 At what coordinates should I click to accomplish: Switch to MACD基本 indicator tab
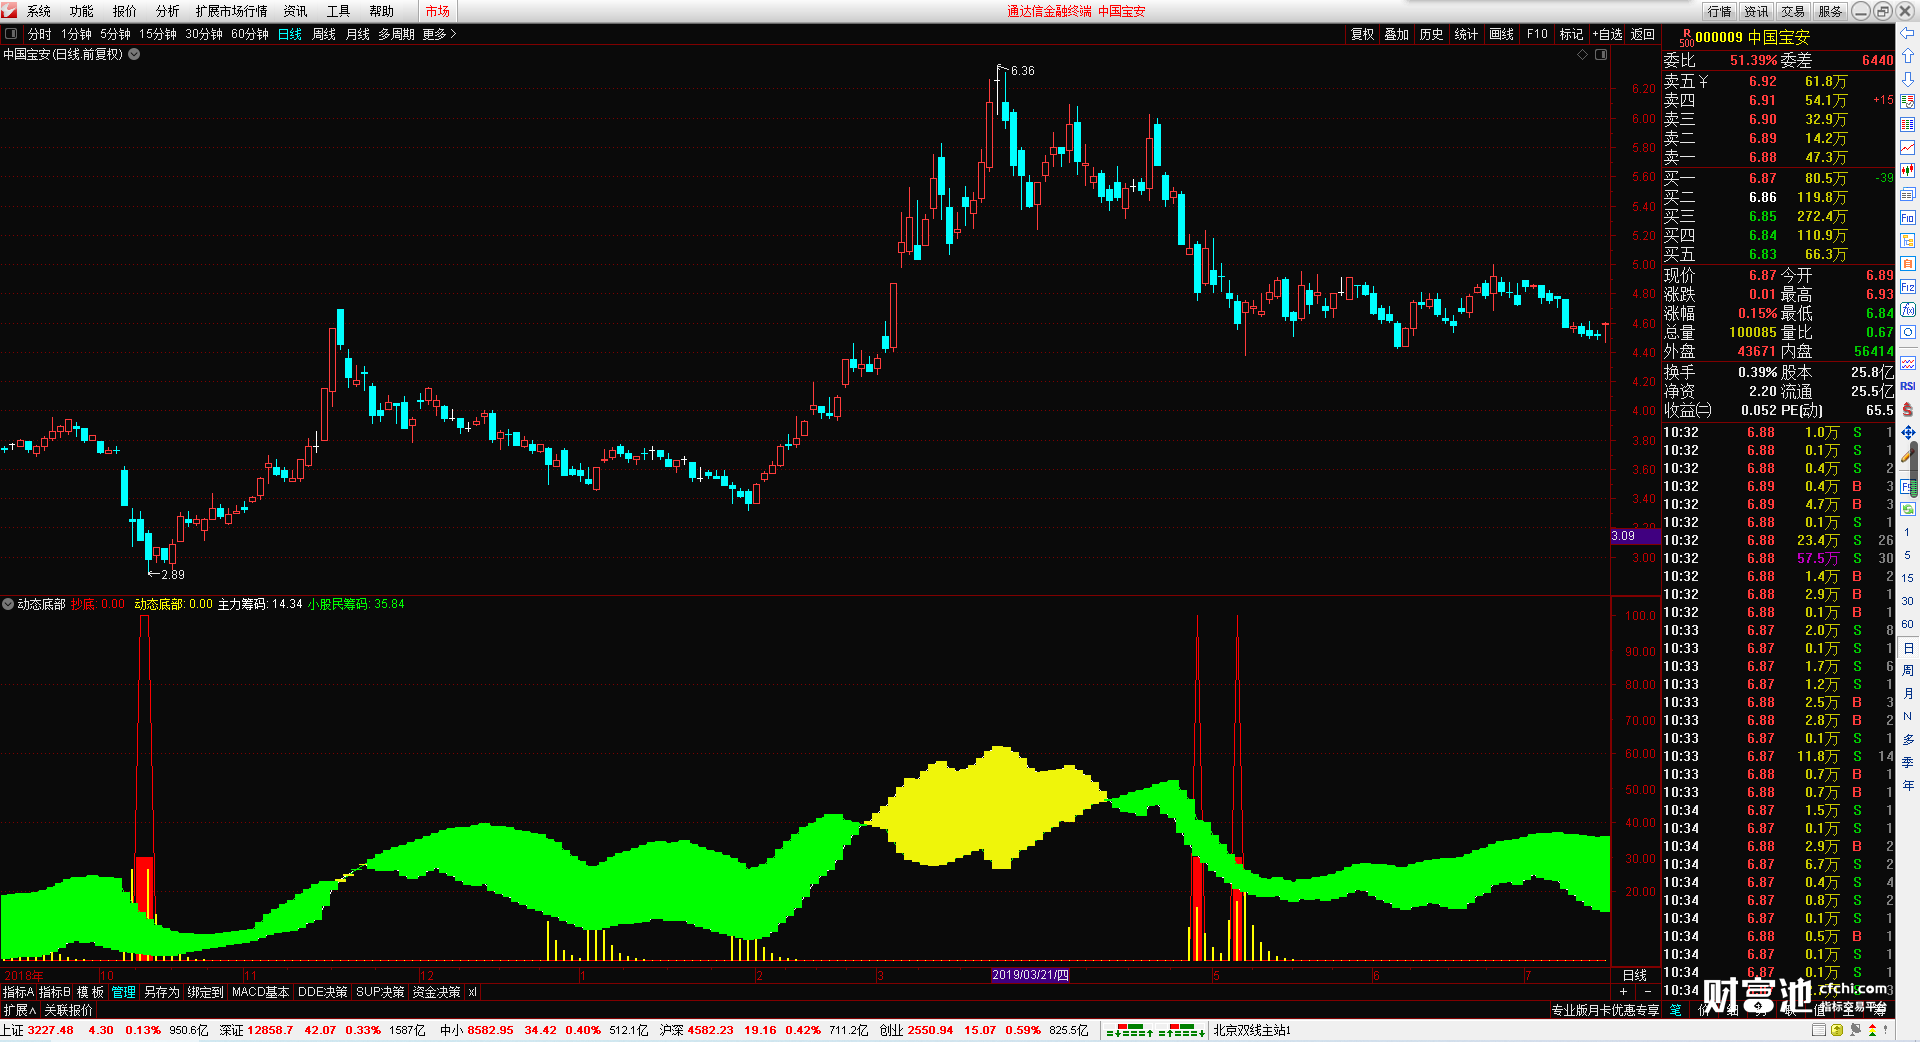point(260,992)
